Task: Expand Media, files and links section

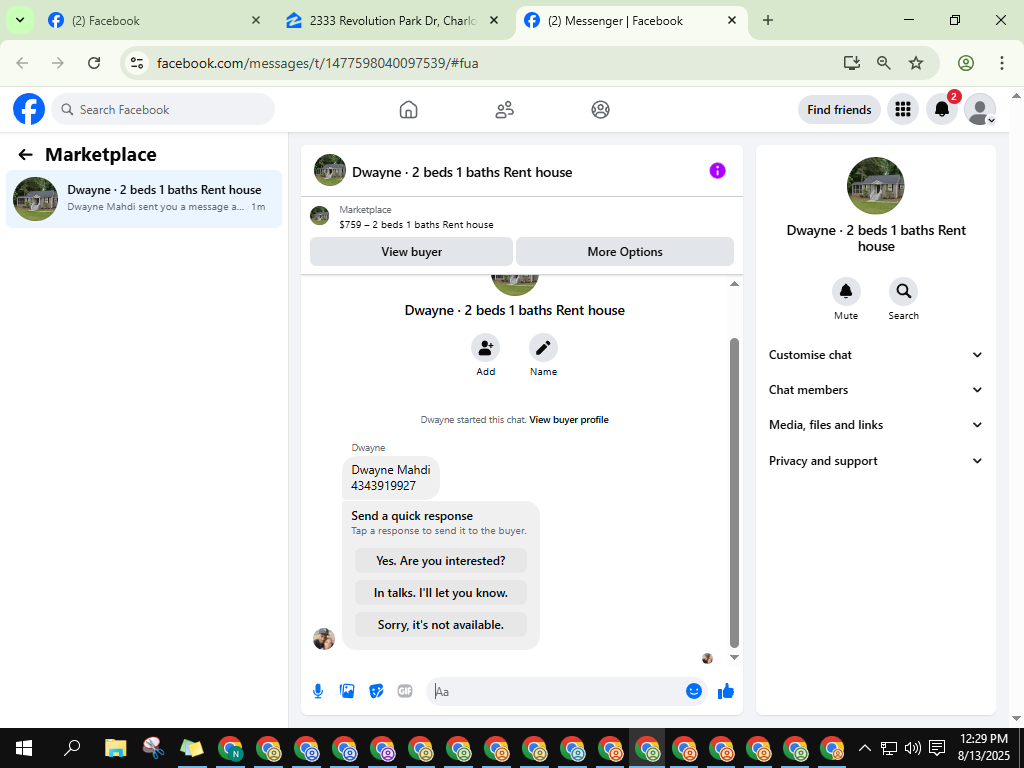Action: click(875, 424)
